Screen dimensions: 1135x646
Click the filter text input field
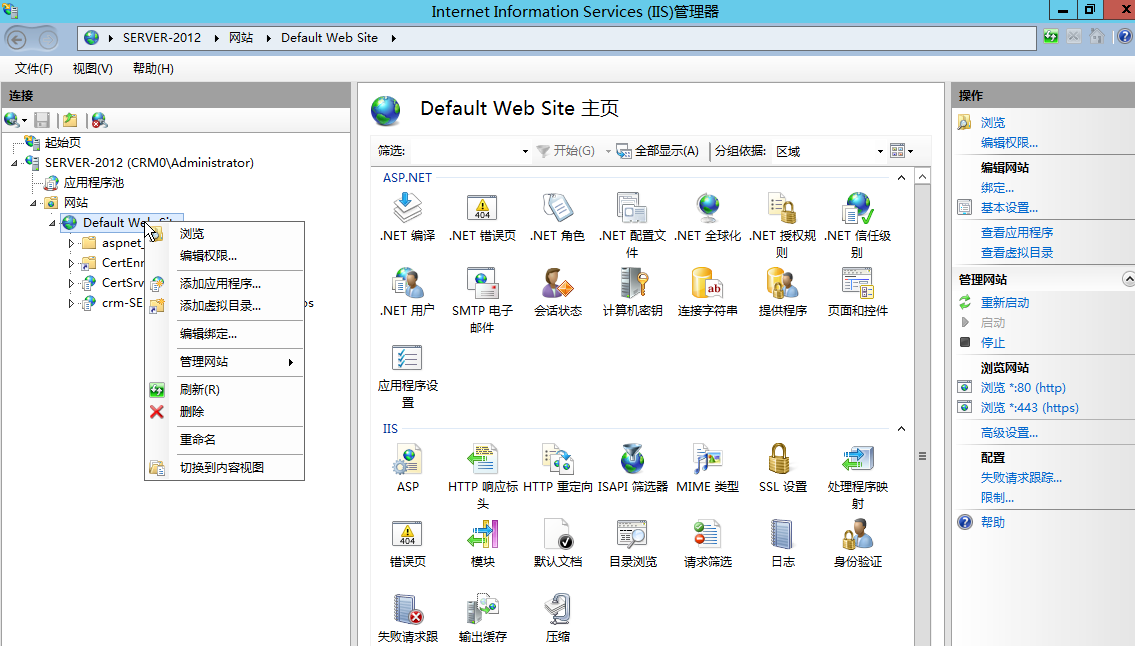pos(464,151)
